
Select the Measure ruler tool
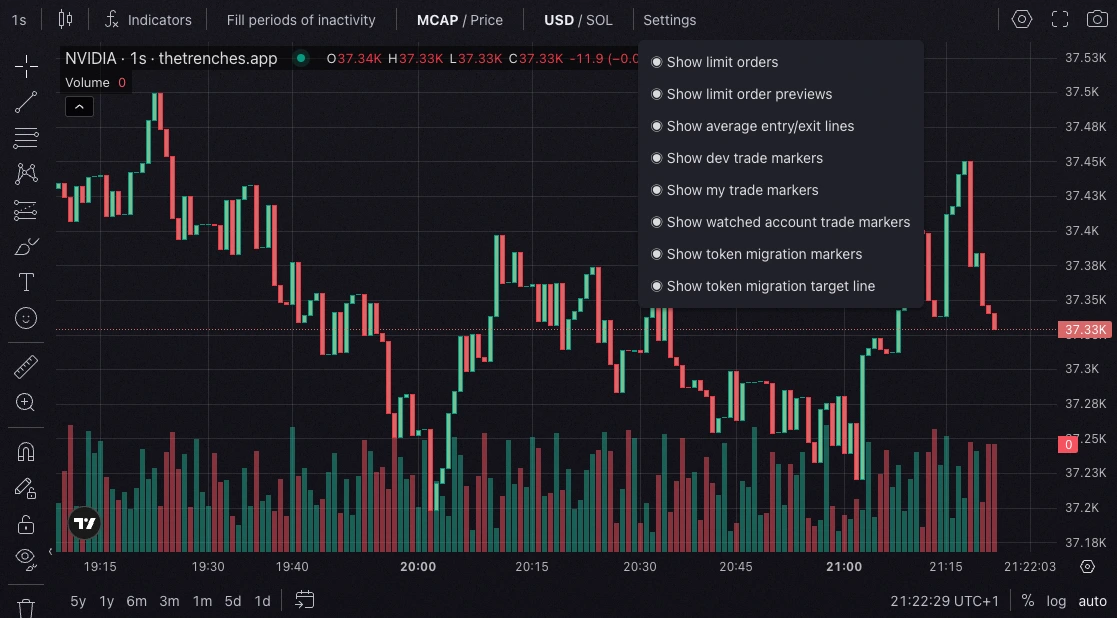pos(27,365)
